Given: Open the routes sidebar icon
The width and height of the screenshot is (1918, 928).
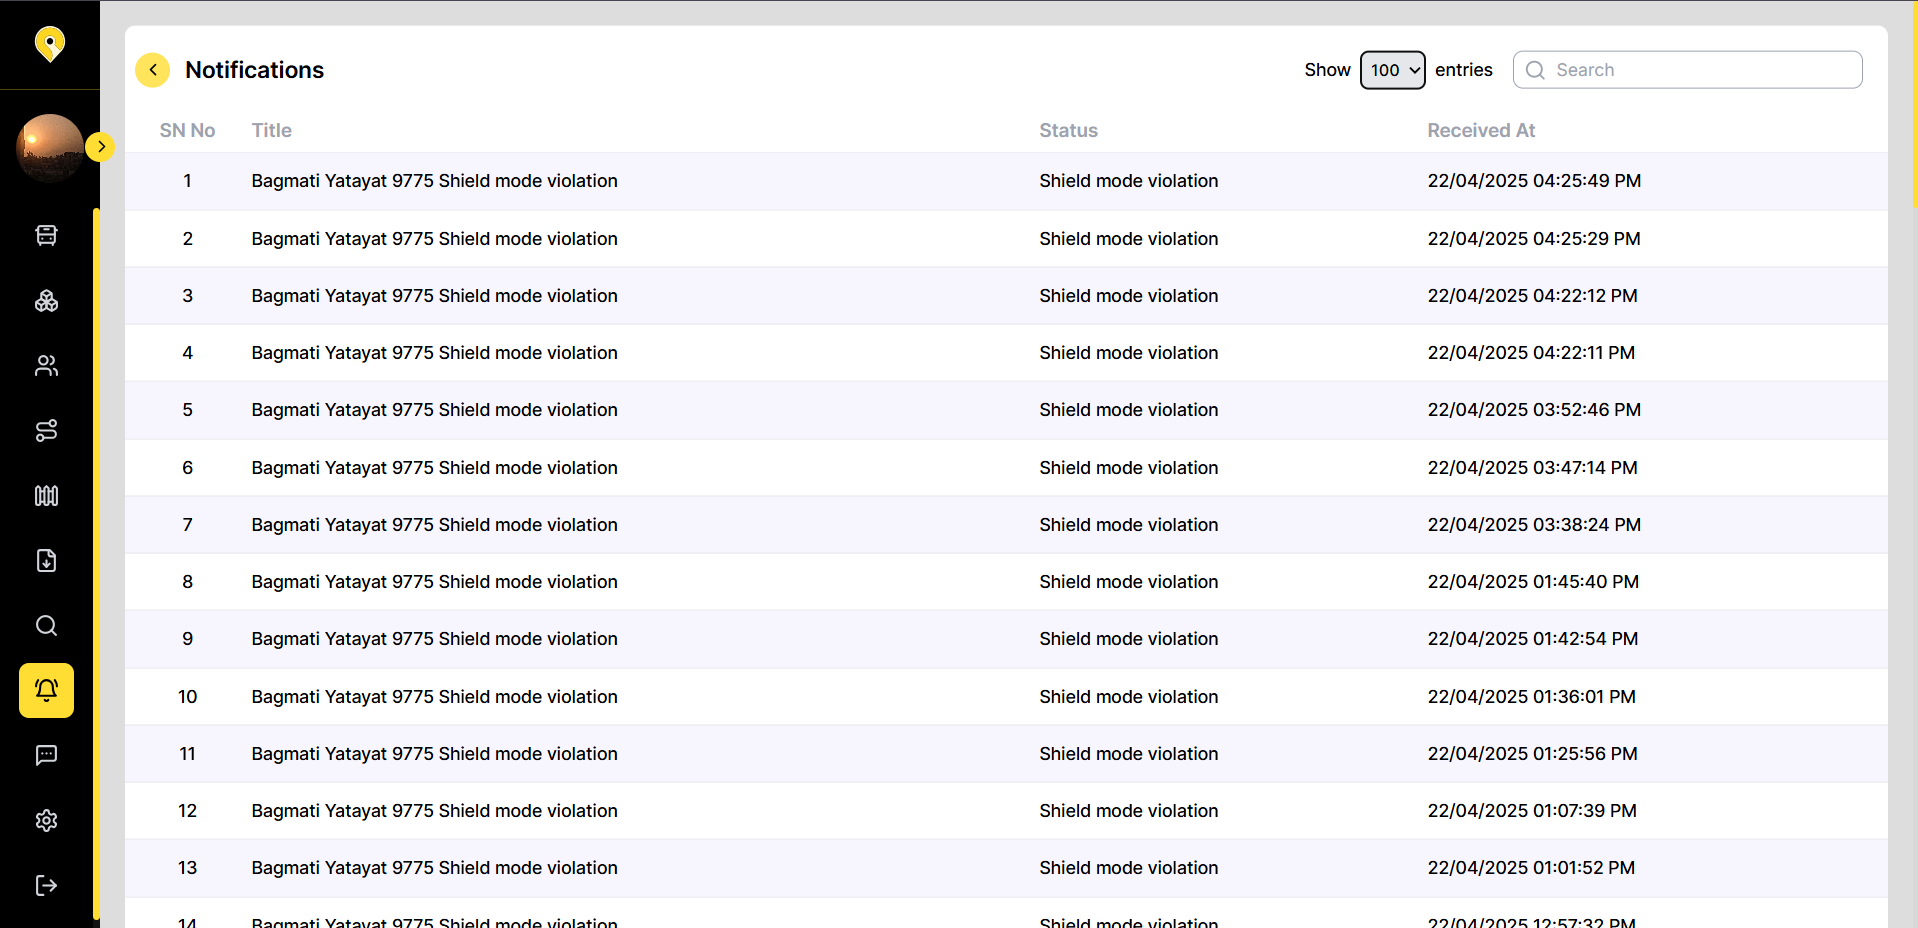Looking at the screenshot, I should coord(46,430).
